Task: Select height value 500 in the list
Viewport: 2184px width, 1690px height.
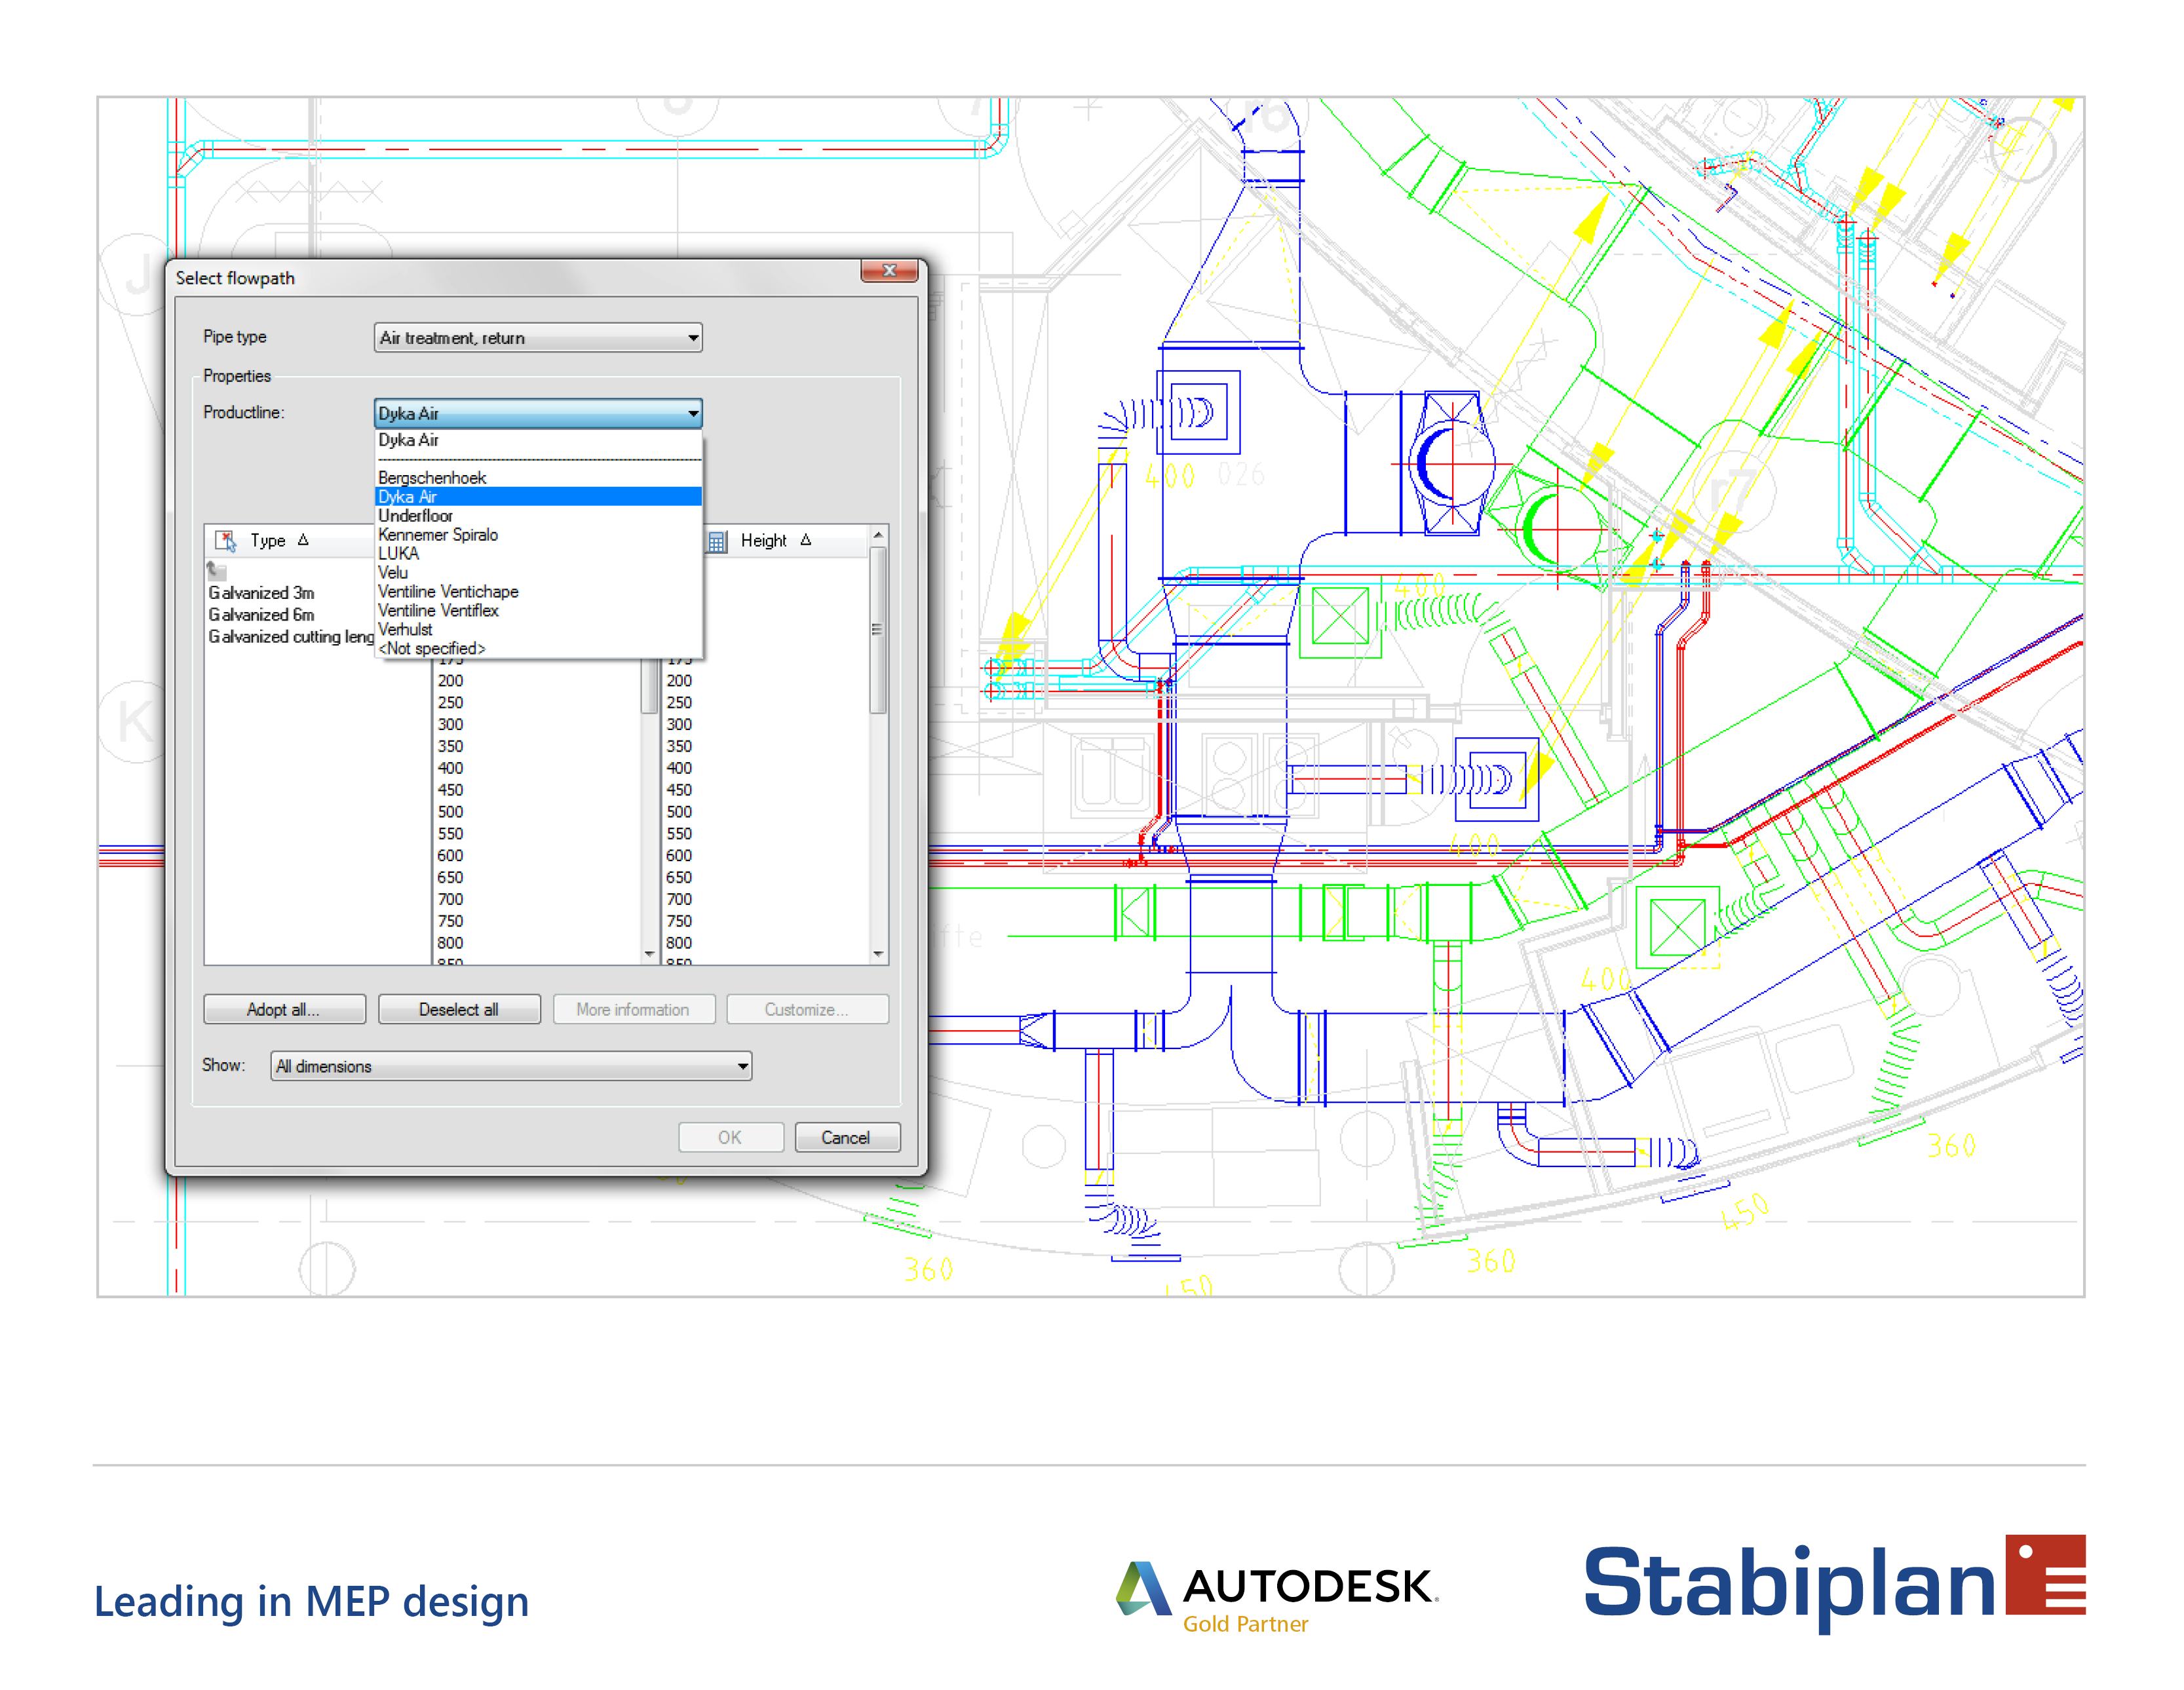Action: (679, 812)
